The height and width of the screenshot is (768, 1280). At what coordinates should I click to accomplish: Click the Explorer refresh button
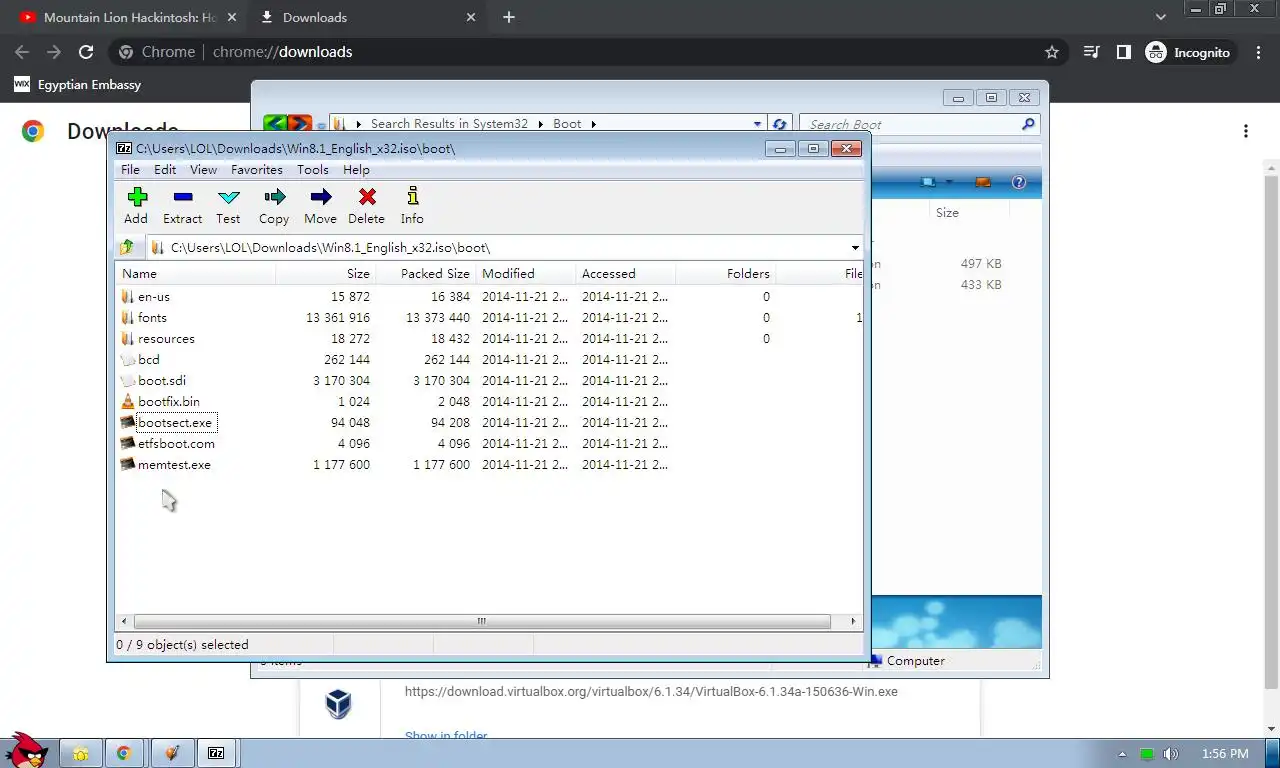point(780,124)
